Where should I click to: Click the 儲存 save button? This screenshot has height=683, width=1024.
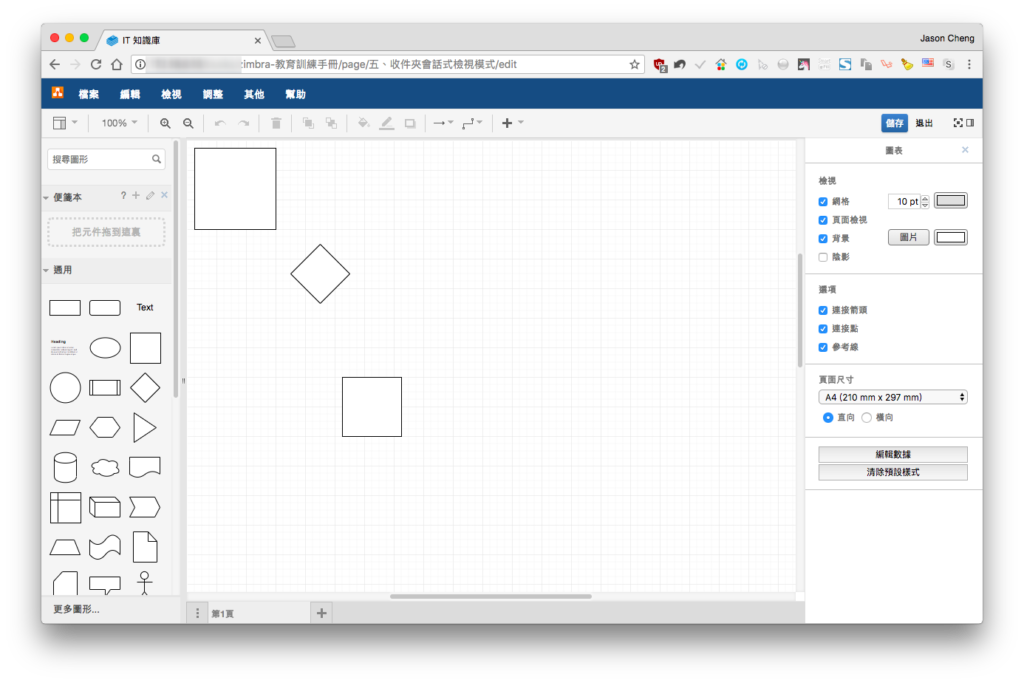click(x=894, y=123)
